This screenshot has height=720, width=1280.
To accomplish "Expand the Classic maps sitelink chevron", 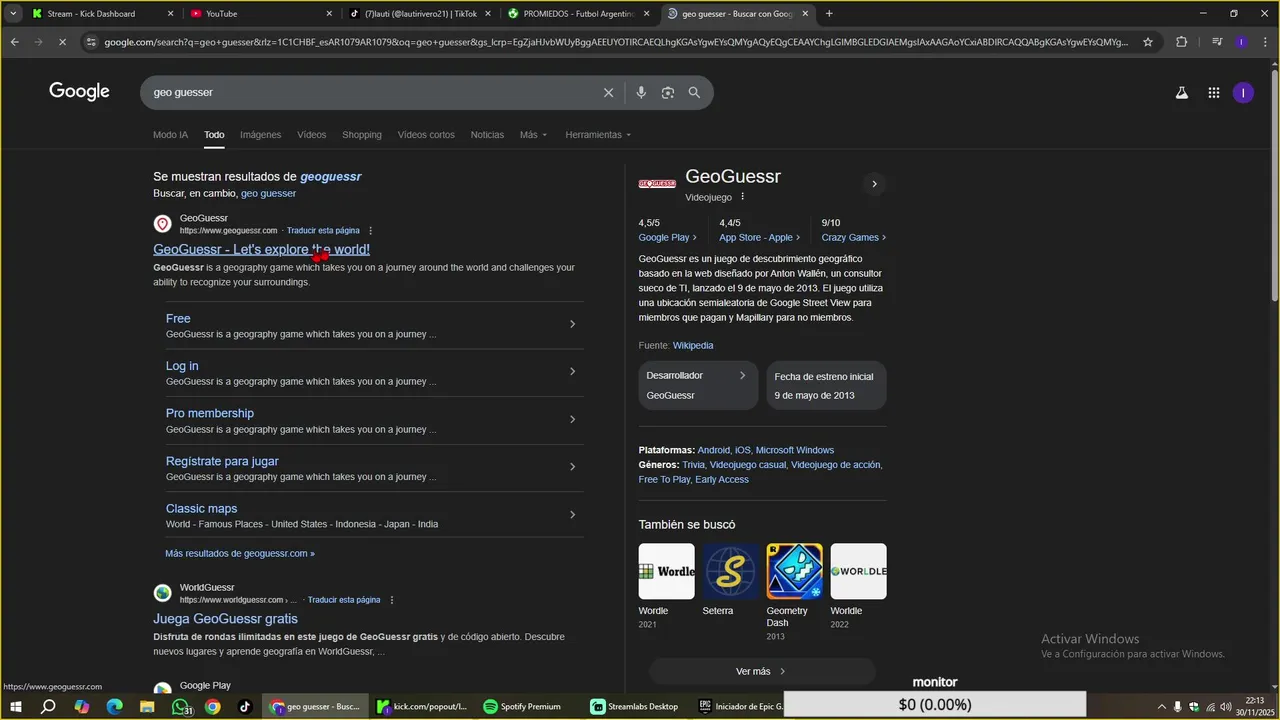I will pos(572,515).
